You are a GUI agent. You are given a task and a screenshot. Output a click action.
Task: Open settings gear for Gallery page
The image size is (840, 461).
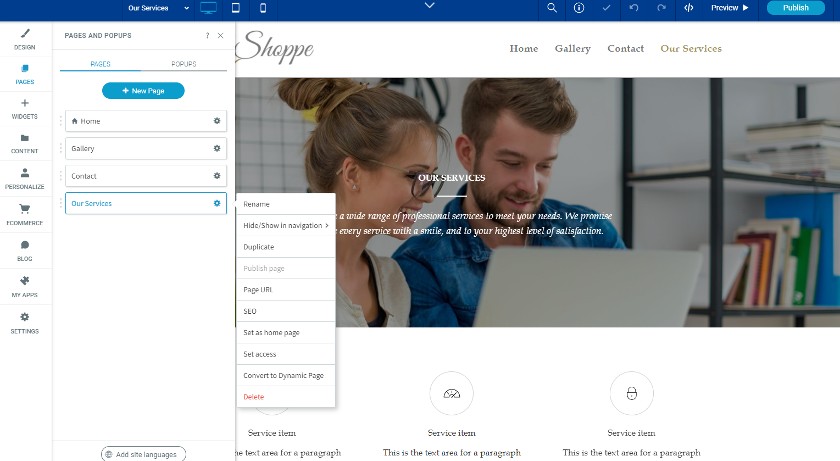tap(217, 148)
